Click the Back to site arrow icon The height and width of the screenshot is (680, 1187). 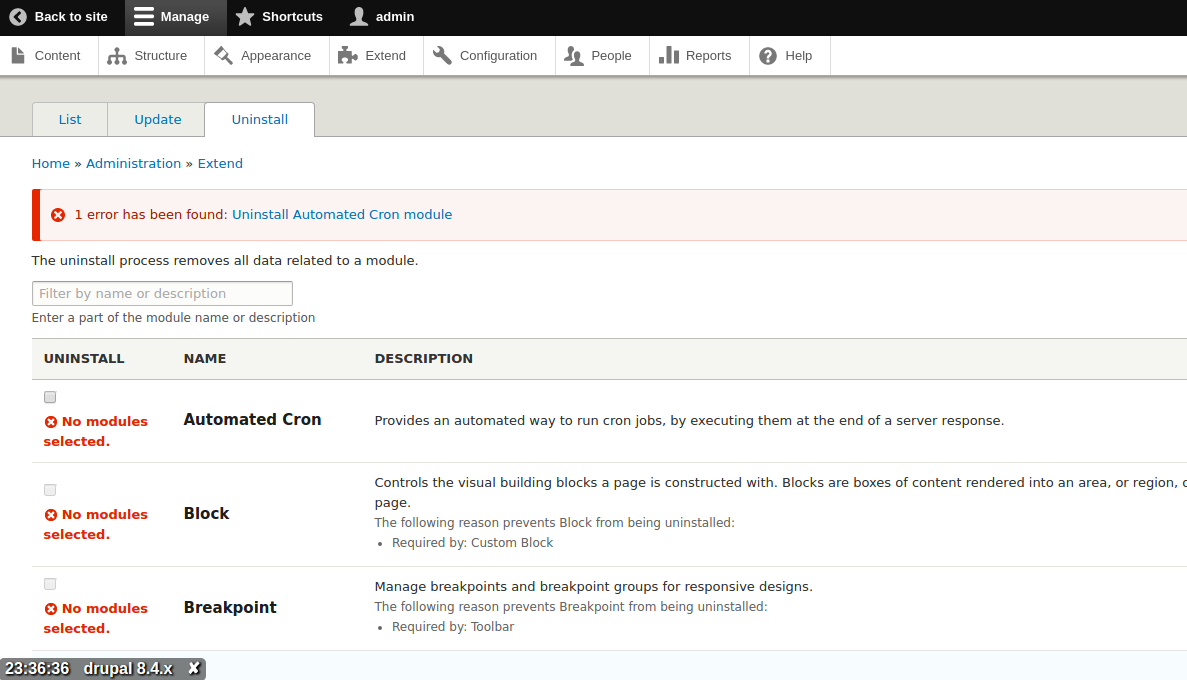click(x=17, y=17)
